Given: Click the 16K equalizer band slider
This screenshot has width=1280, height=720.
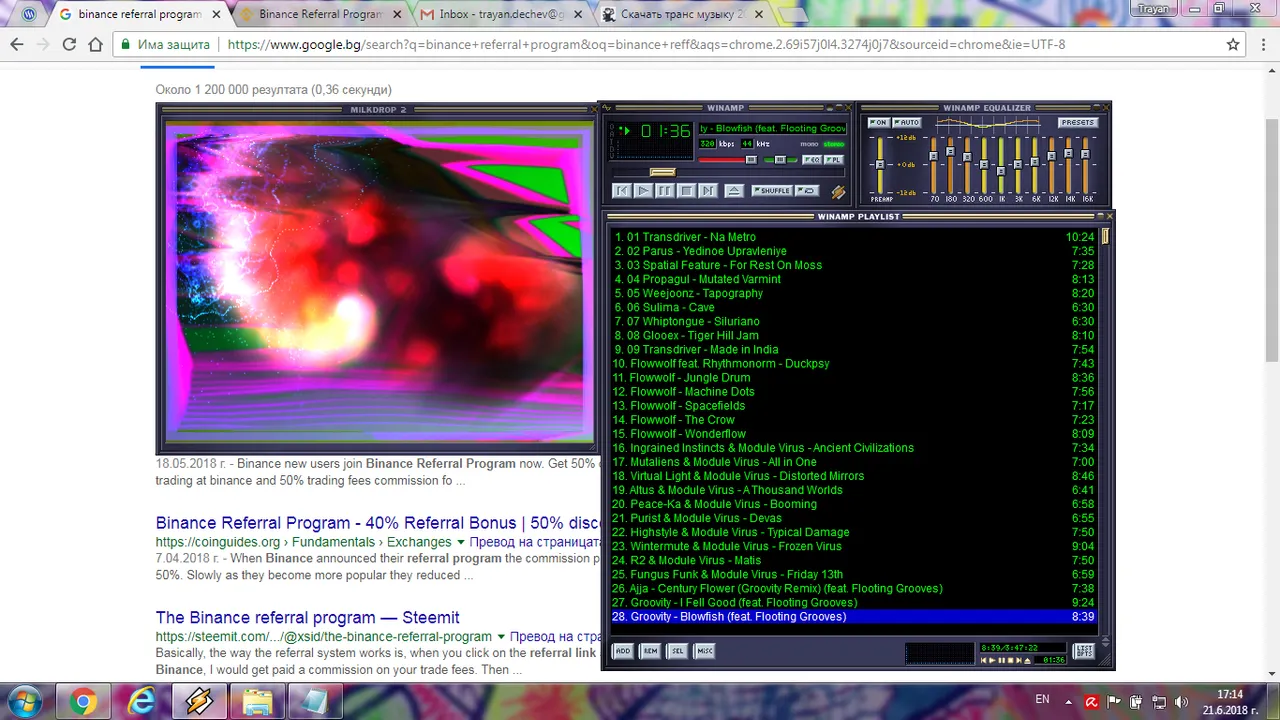Looking at the screenshot, I should coord(1085,165).
